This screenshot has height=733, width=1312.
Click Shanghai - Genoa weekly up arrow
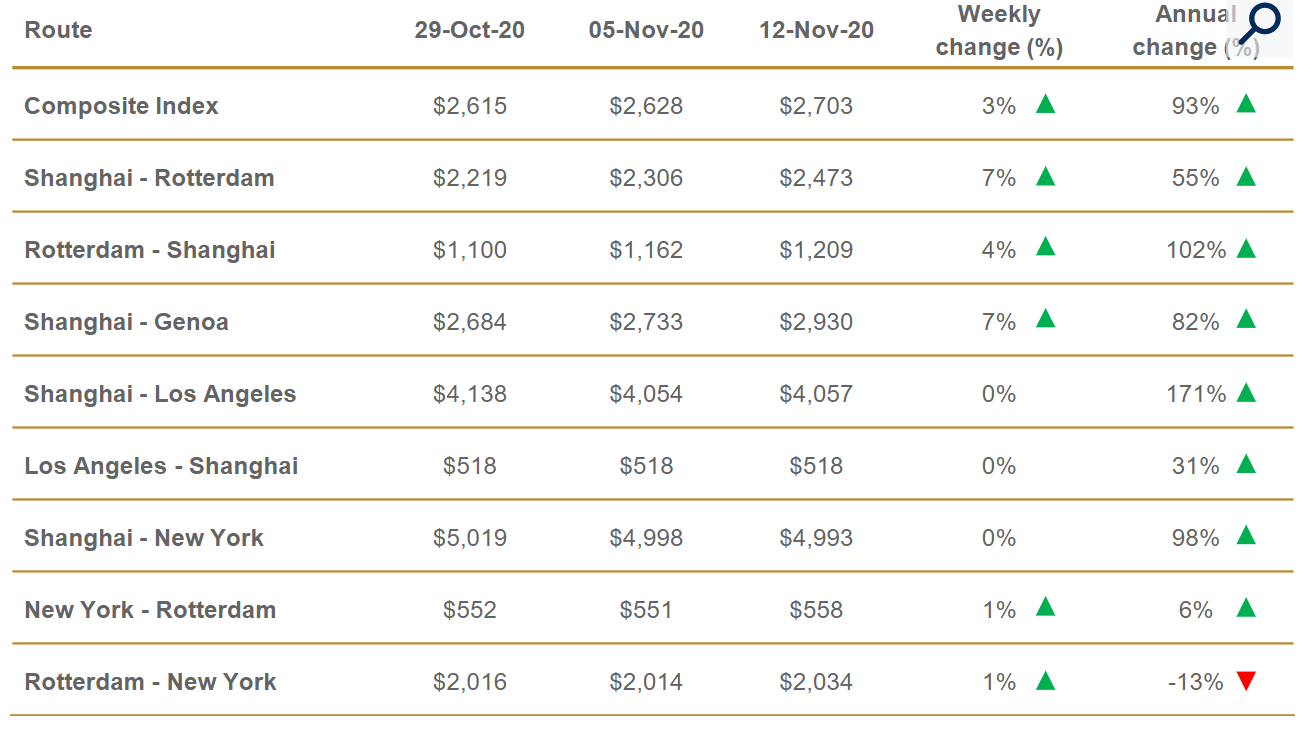(1045, 320)
